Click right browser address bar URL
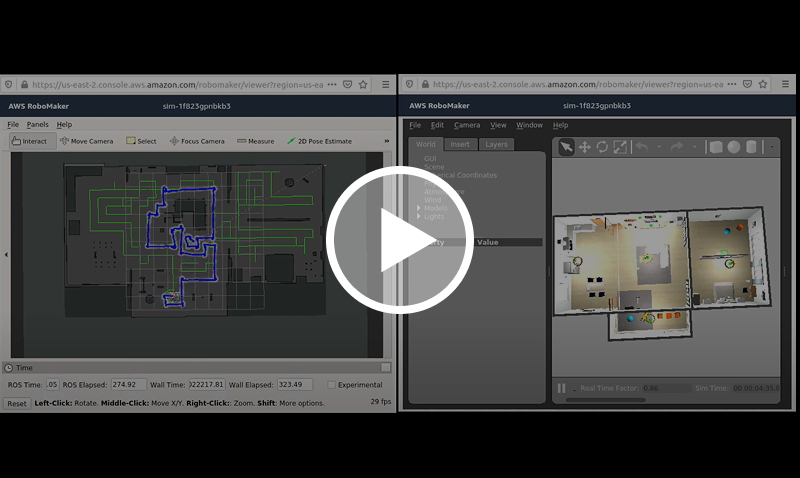This screenshot has width=800, height=478. (578, 84)
